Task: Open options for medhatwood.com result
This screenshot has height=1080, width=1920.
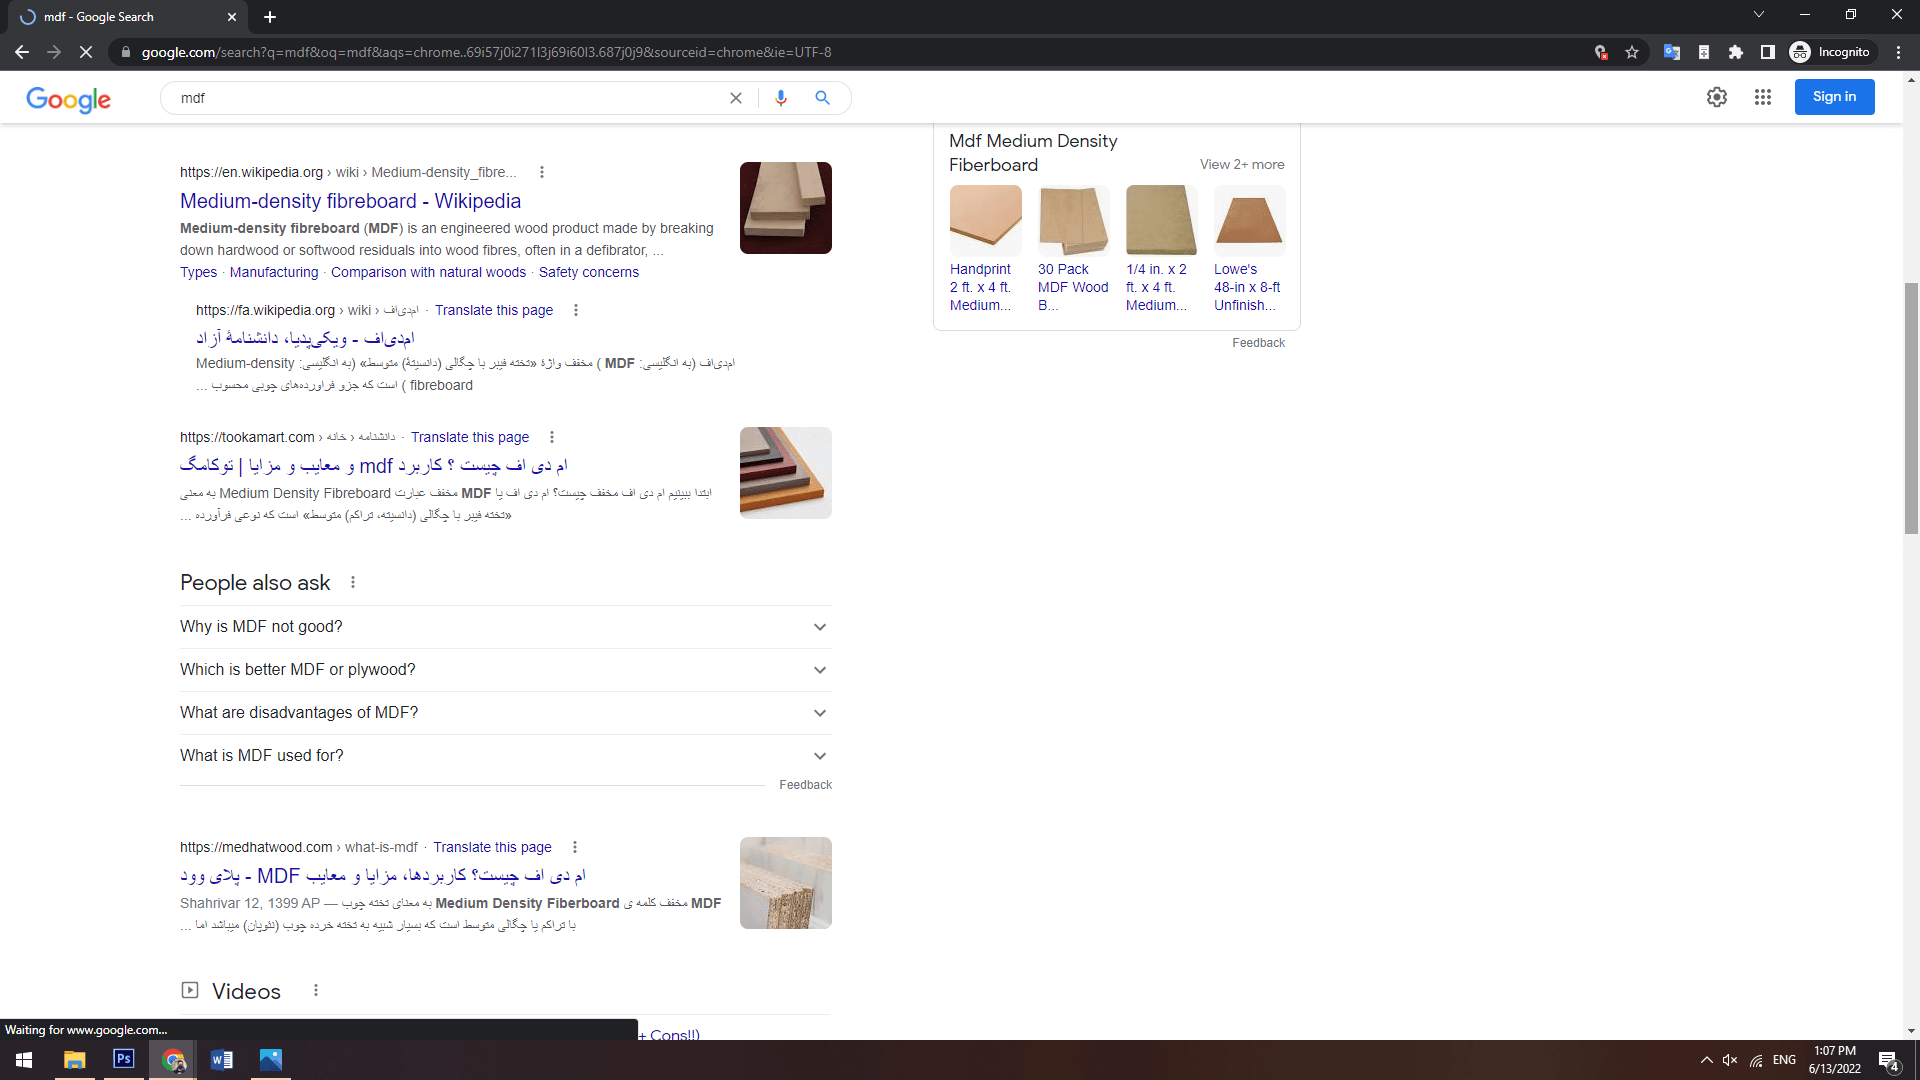Action: click(x=575, y=847)
